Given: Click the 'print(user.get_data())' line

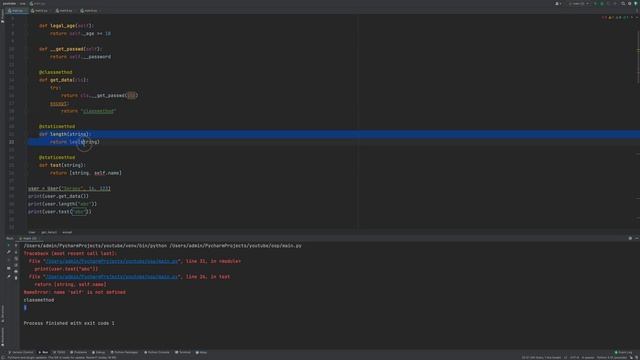Looking at the screenshot, I should point(58,196).
